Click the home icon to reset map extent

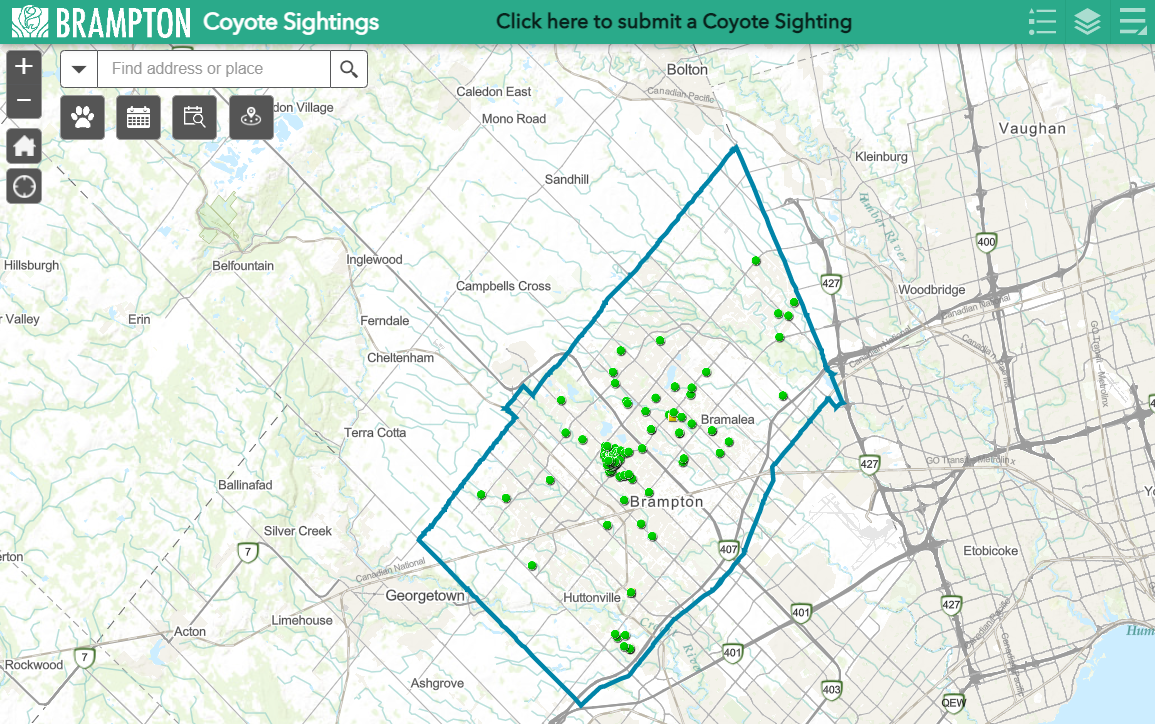coord(23,146)
